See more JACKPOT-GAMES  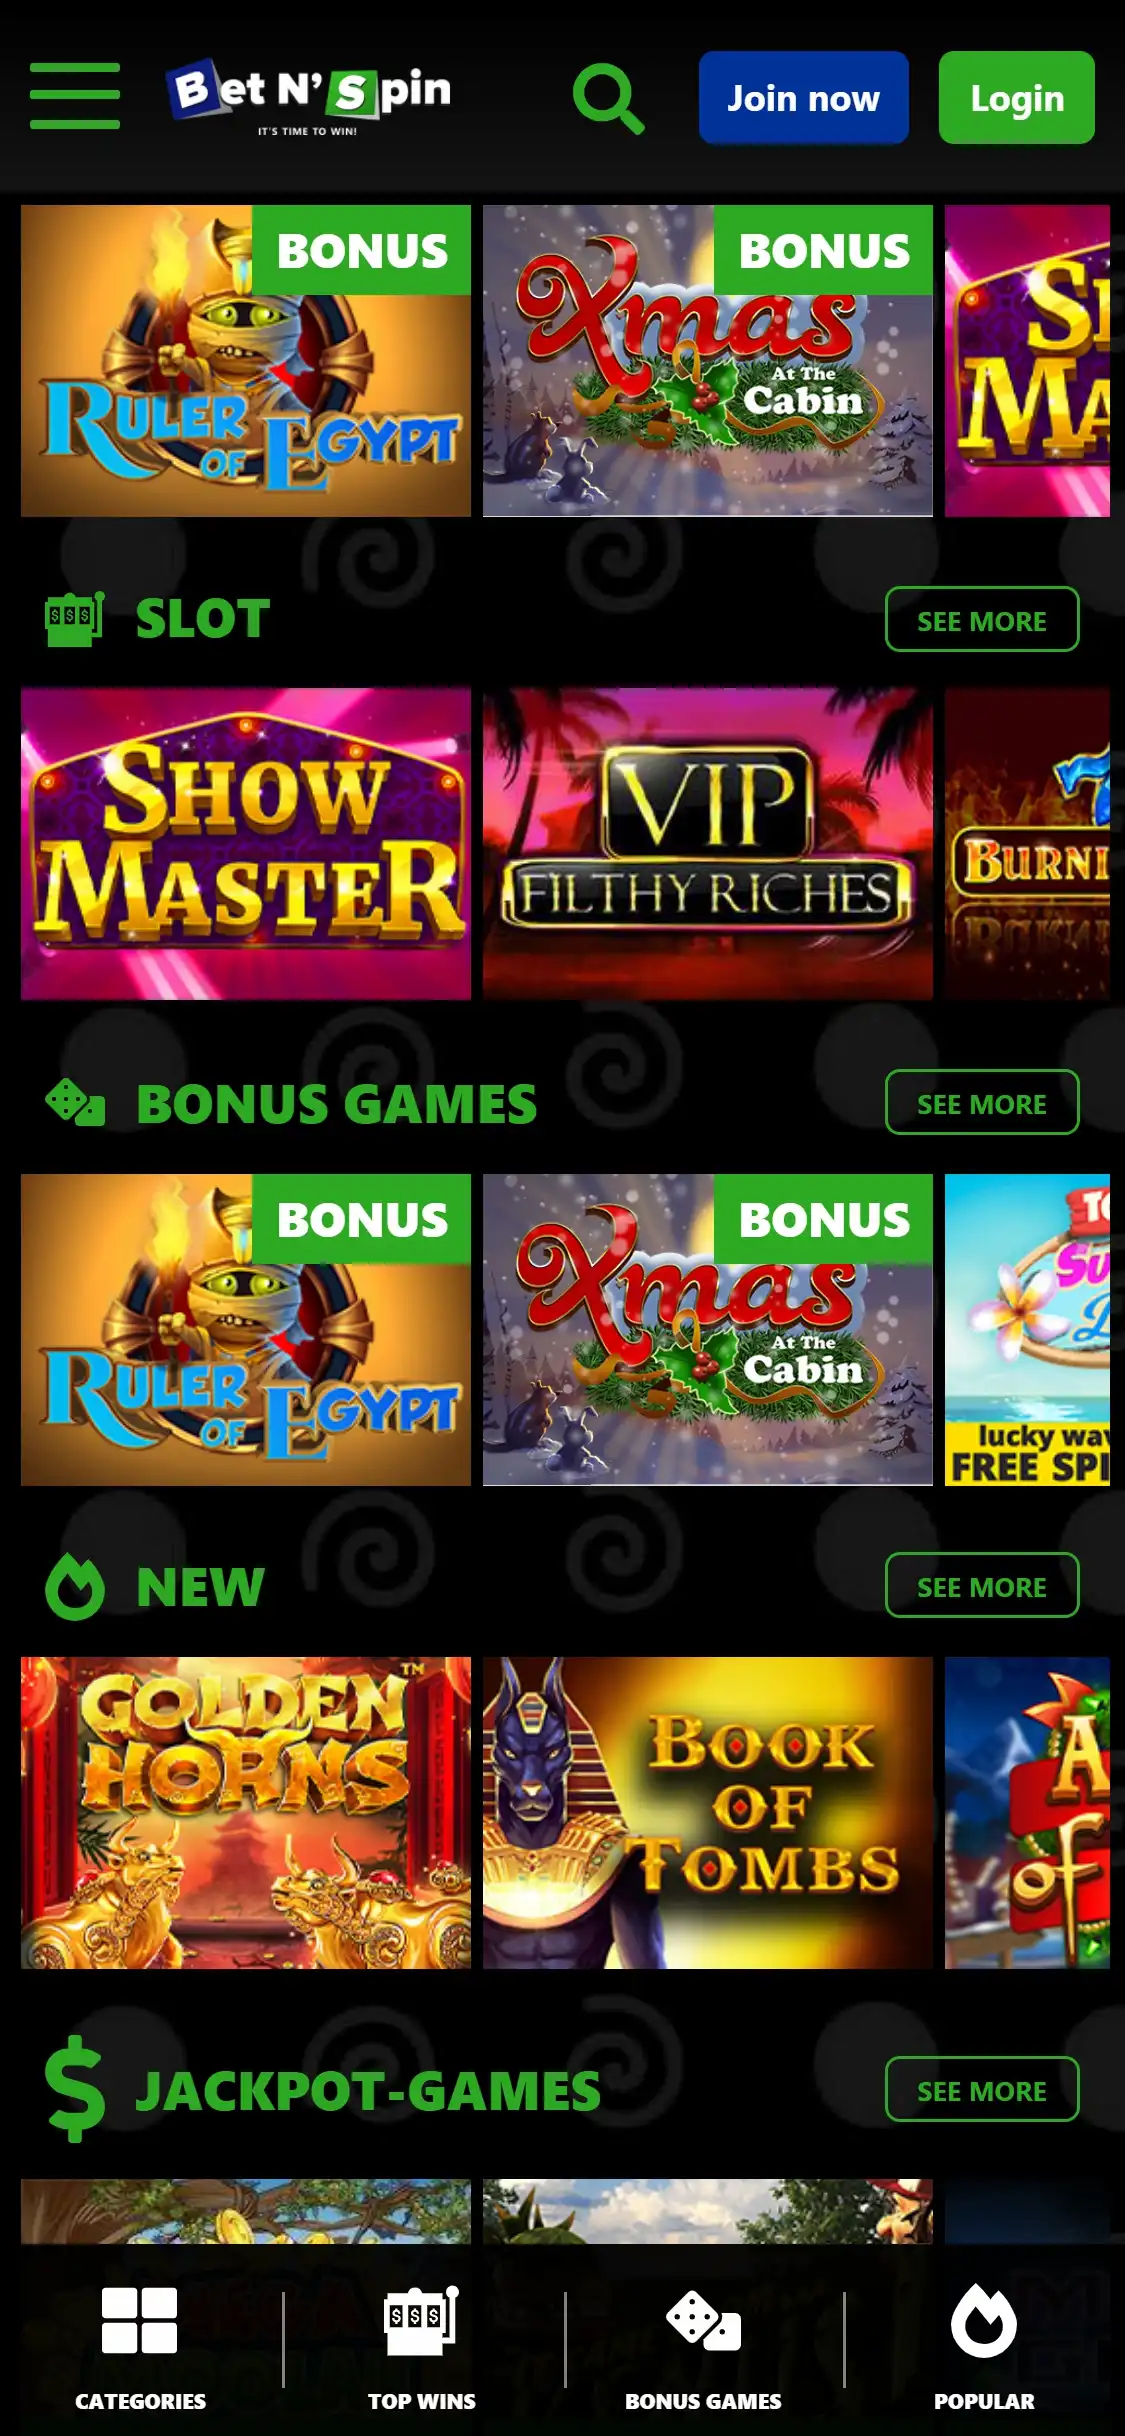coord(982,2089)
